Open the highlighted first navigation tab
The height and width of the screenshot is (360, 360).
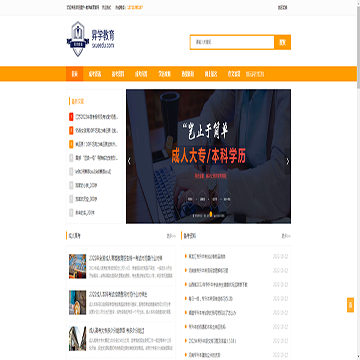pos(74,74)
